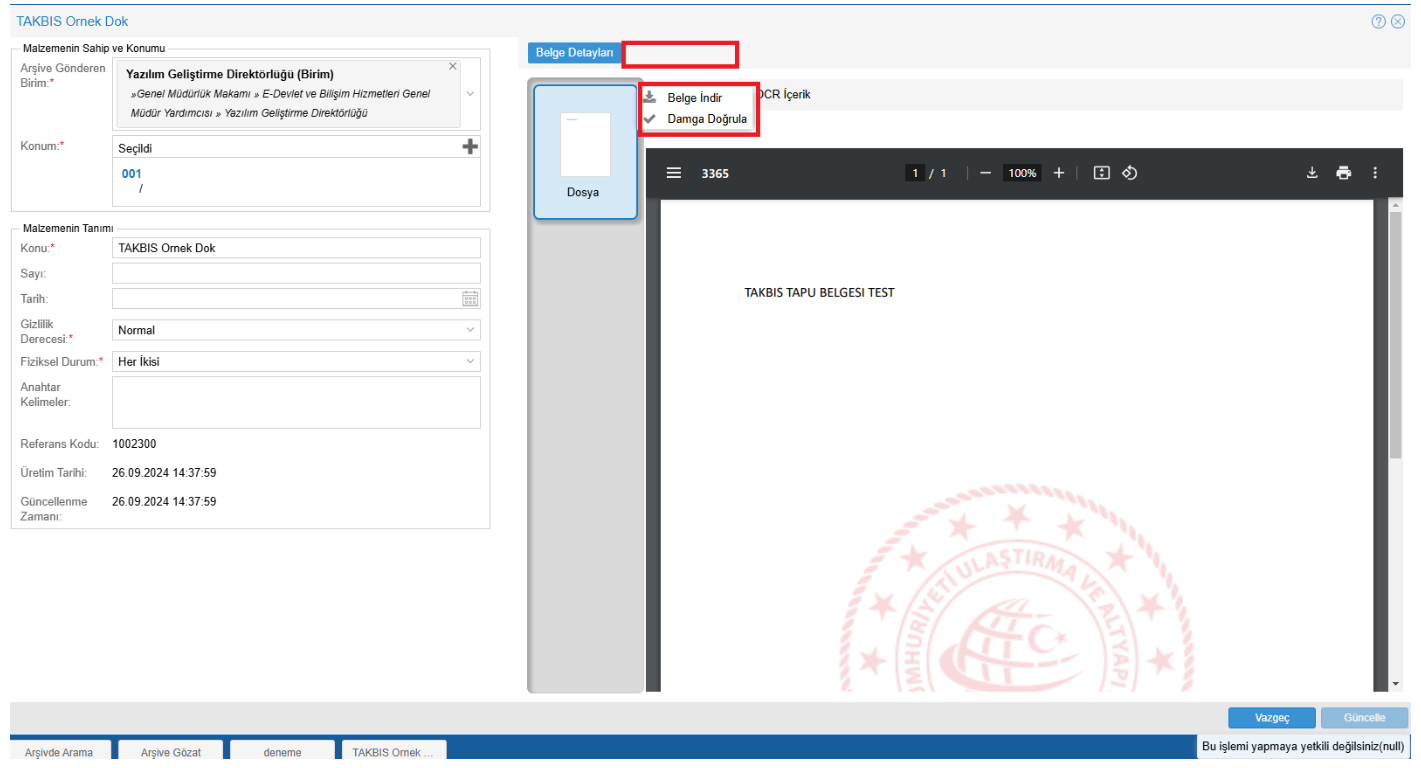
Task: Select the Dosya file thumbnail
Action: [x=585, y=152]
